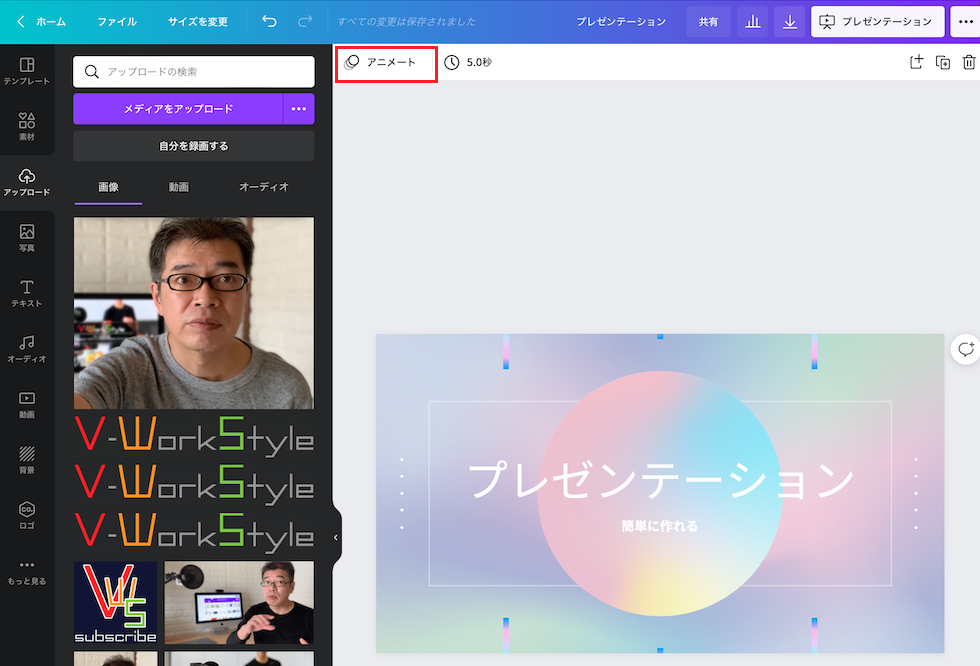Delete the current page with the trash icon
This screenshot has width=980, height=666.
click(x=968, y=62)
